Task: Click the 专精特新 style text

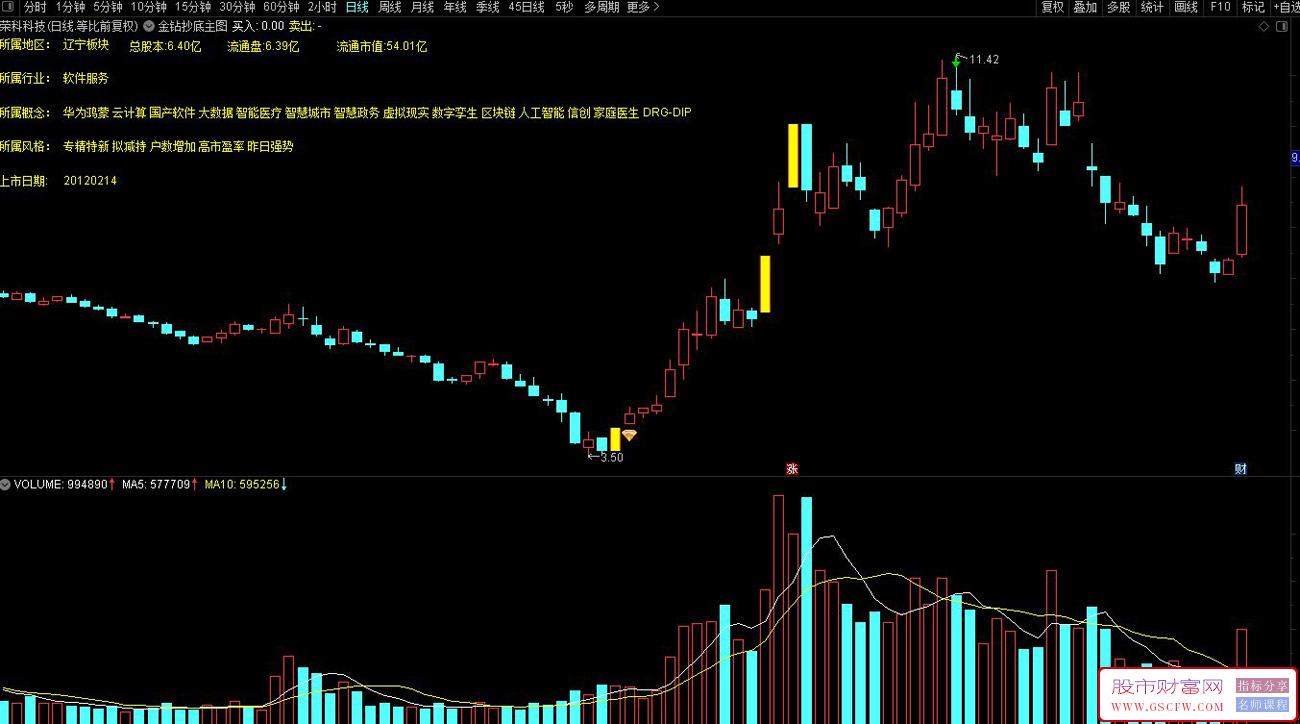Action: click(x=86, y=147)
